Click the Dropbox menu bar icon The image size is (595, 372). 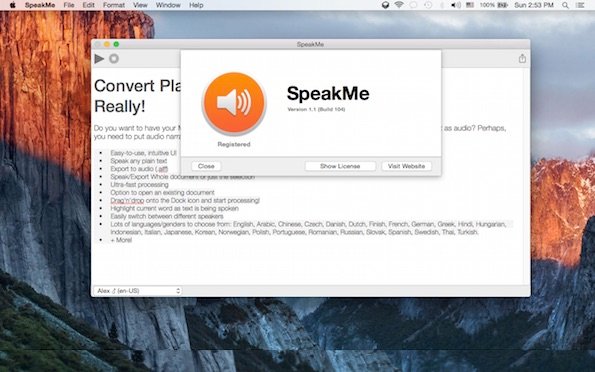coord(386,5)
